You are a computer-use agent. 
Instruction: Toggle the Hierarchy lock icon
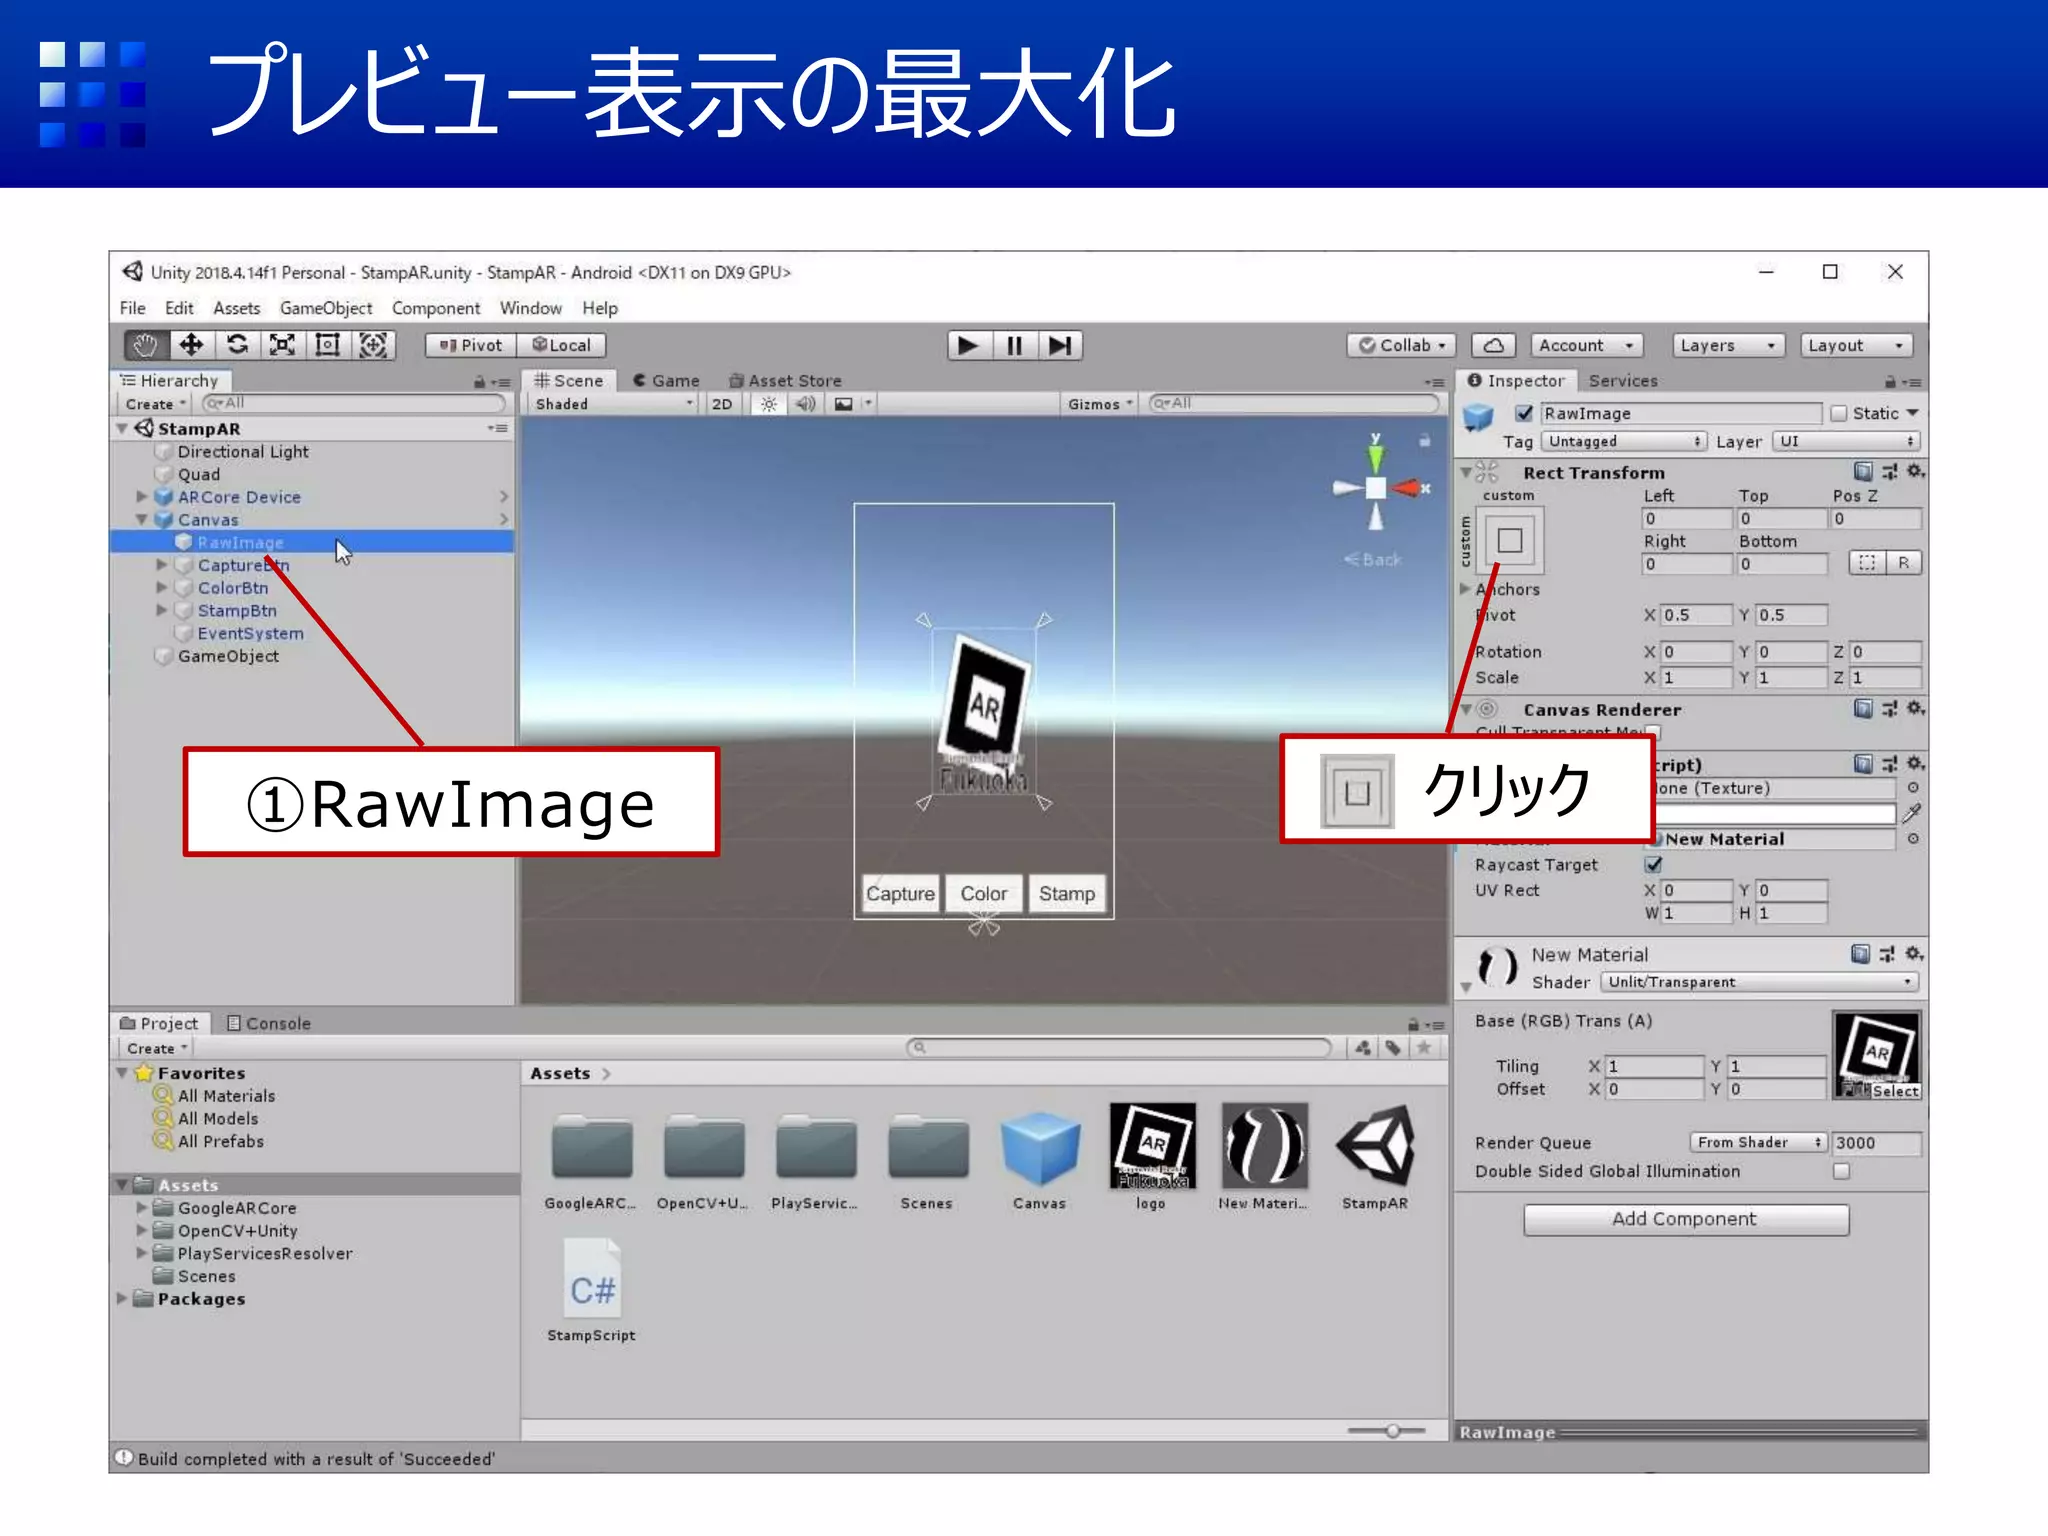tap(479, 381)
